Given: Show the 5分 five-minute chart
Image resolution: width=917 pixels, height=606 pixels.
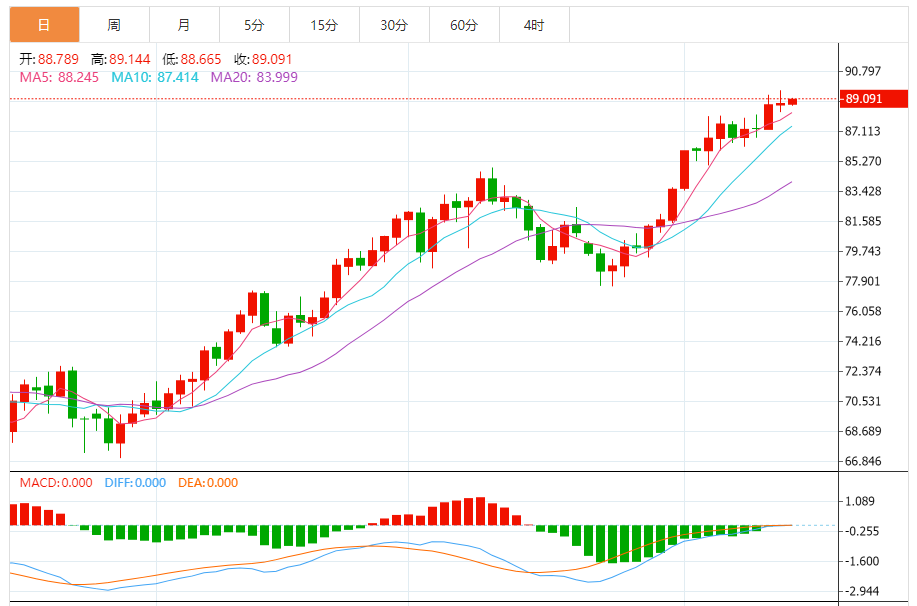Looking at the screenshot, I should (x=254, y=25).
